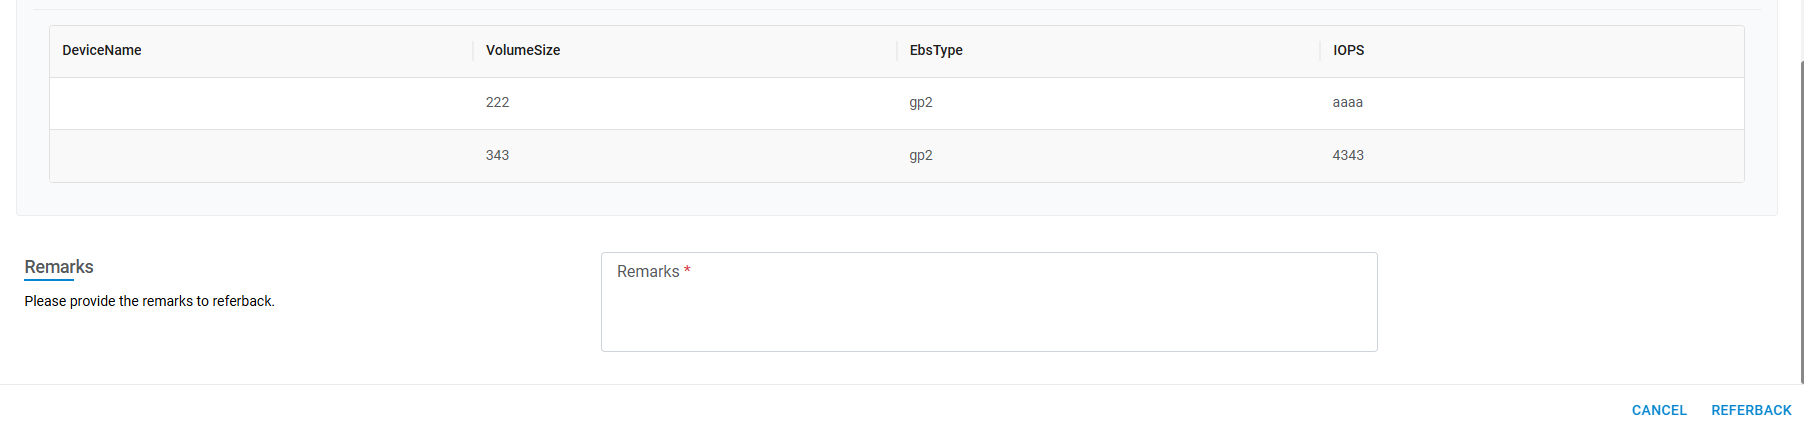Sort by VolumeSize column header

(x=523, y=50)
